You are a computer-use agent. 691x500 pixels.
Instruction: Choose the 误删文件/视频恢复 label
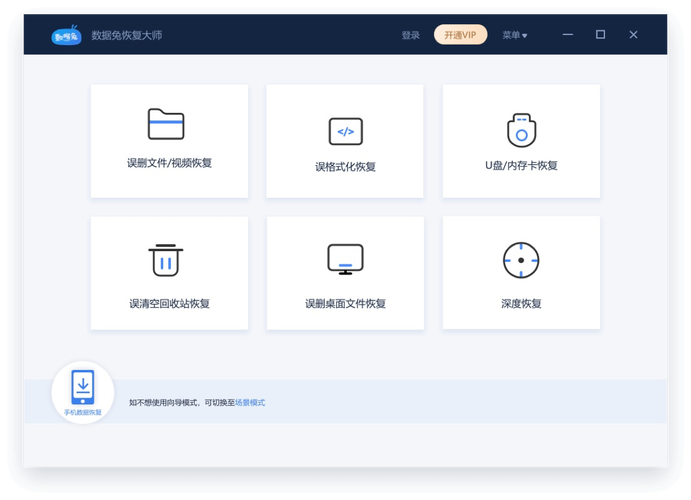click(169, 163)
